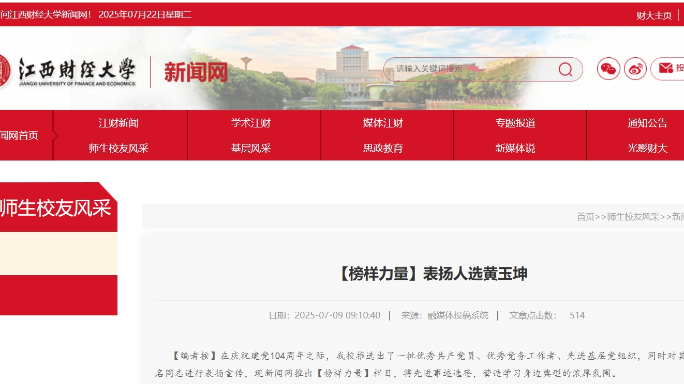The width and height of the screenshot is (684, 384).
Task: Open the 专题报道 menu item
Action: point(515,123)
